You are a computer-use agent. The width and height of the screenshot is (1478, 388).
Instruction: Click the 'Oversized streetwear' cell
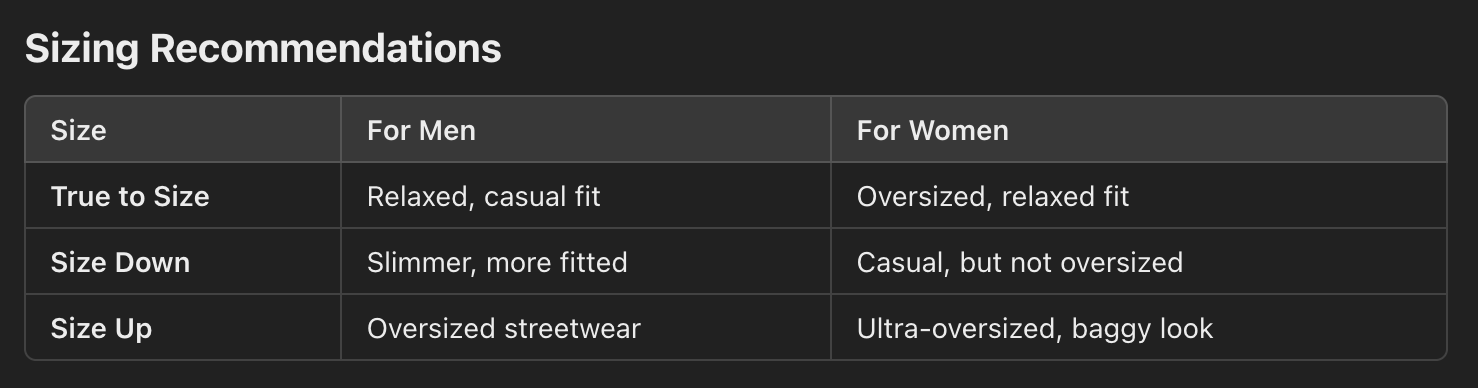tap(504, 328)
